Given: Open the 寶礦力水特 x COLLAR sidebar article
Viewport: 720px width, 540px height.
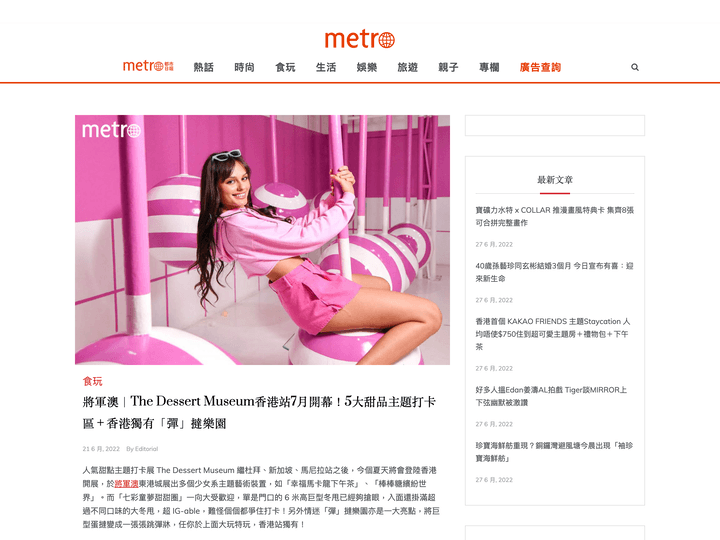Looking at the screenshot, I should point(555,216).
